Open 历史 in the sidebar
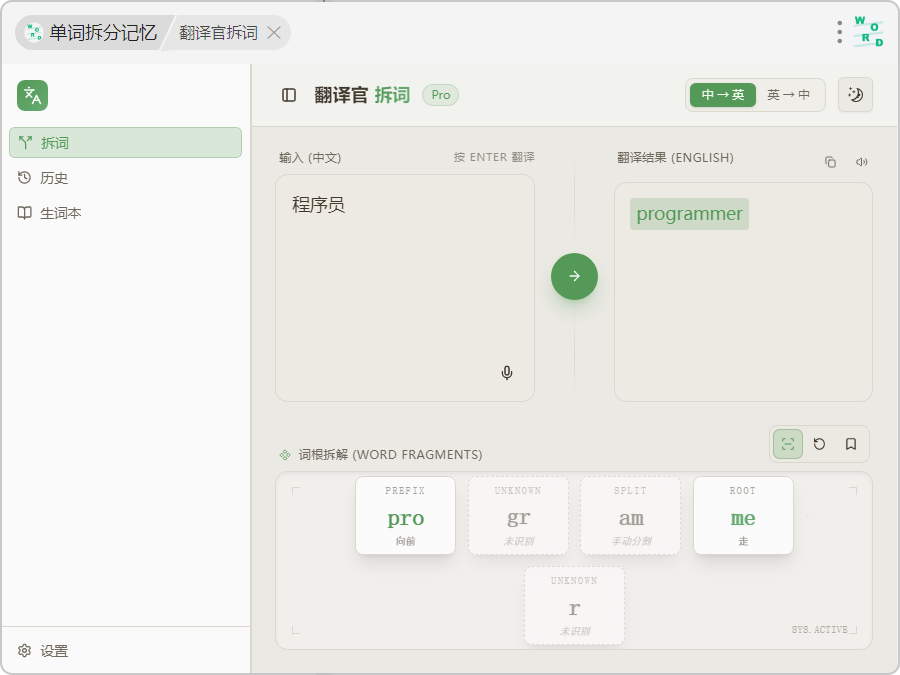The width and height of the screenshot is (900, 675). click(x=54, y=178)
